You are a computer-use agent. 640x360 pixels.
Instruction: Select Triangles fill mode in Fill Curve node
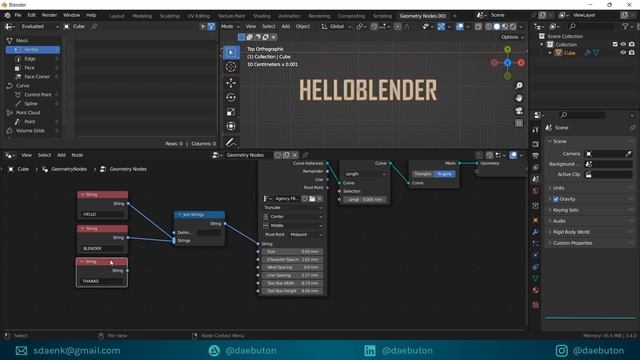tap(423, 174)
